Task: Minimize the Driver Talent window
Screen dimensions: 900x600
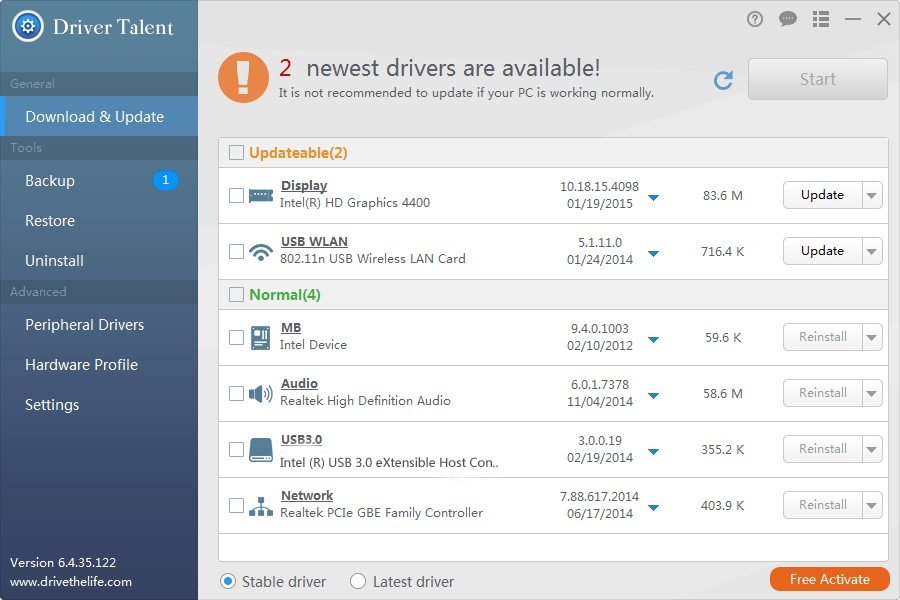Action: pos(853,20)
